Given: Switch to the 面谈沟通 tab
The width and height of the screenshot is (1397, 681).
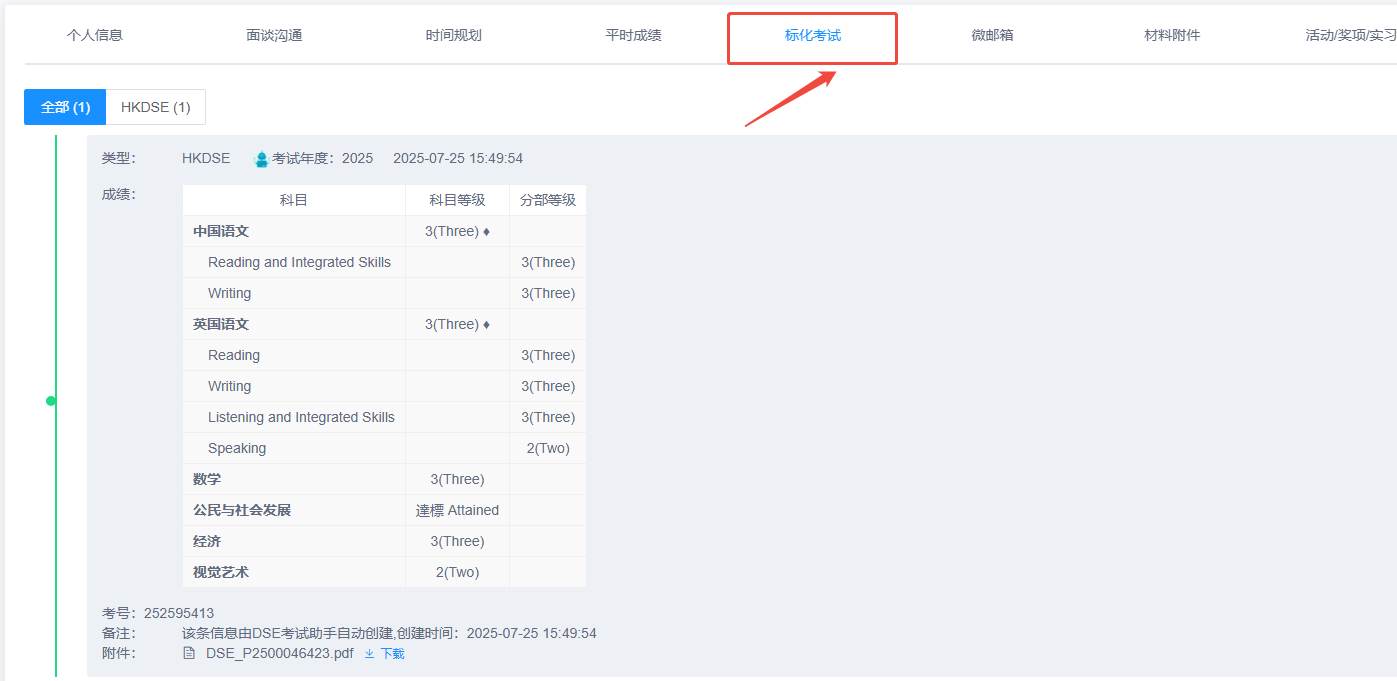Looking at the screenshot, I should pyautogui.click(x=274, y=36).
